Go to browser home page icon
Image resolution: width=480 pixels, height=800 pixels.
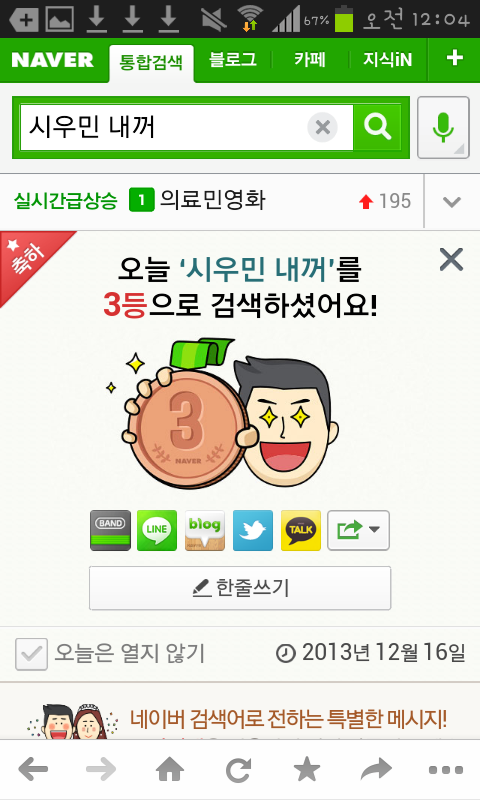(x=170, y=769)
